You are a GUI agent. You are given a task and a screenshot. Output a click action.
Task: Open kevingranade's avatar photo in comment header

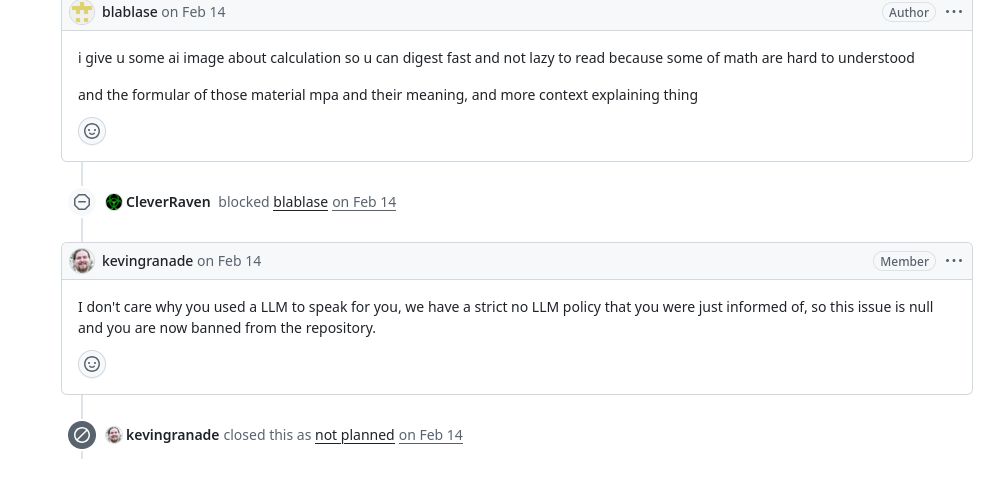82,261
